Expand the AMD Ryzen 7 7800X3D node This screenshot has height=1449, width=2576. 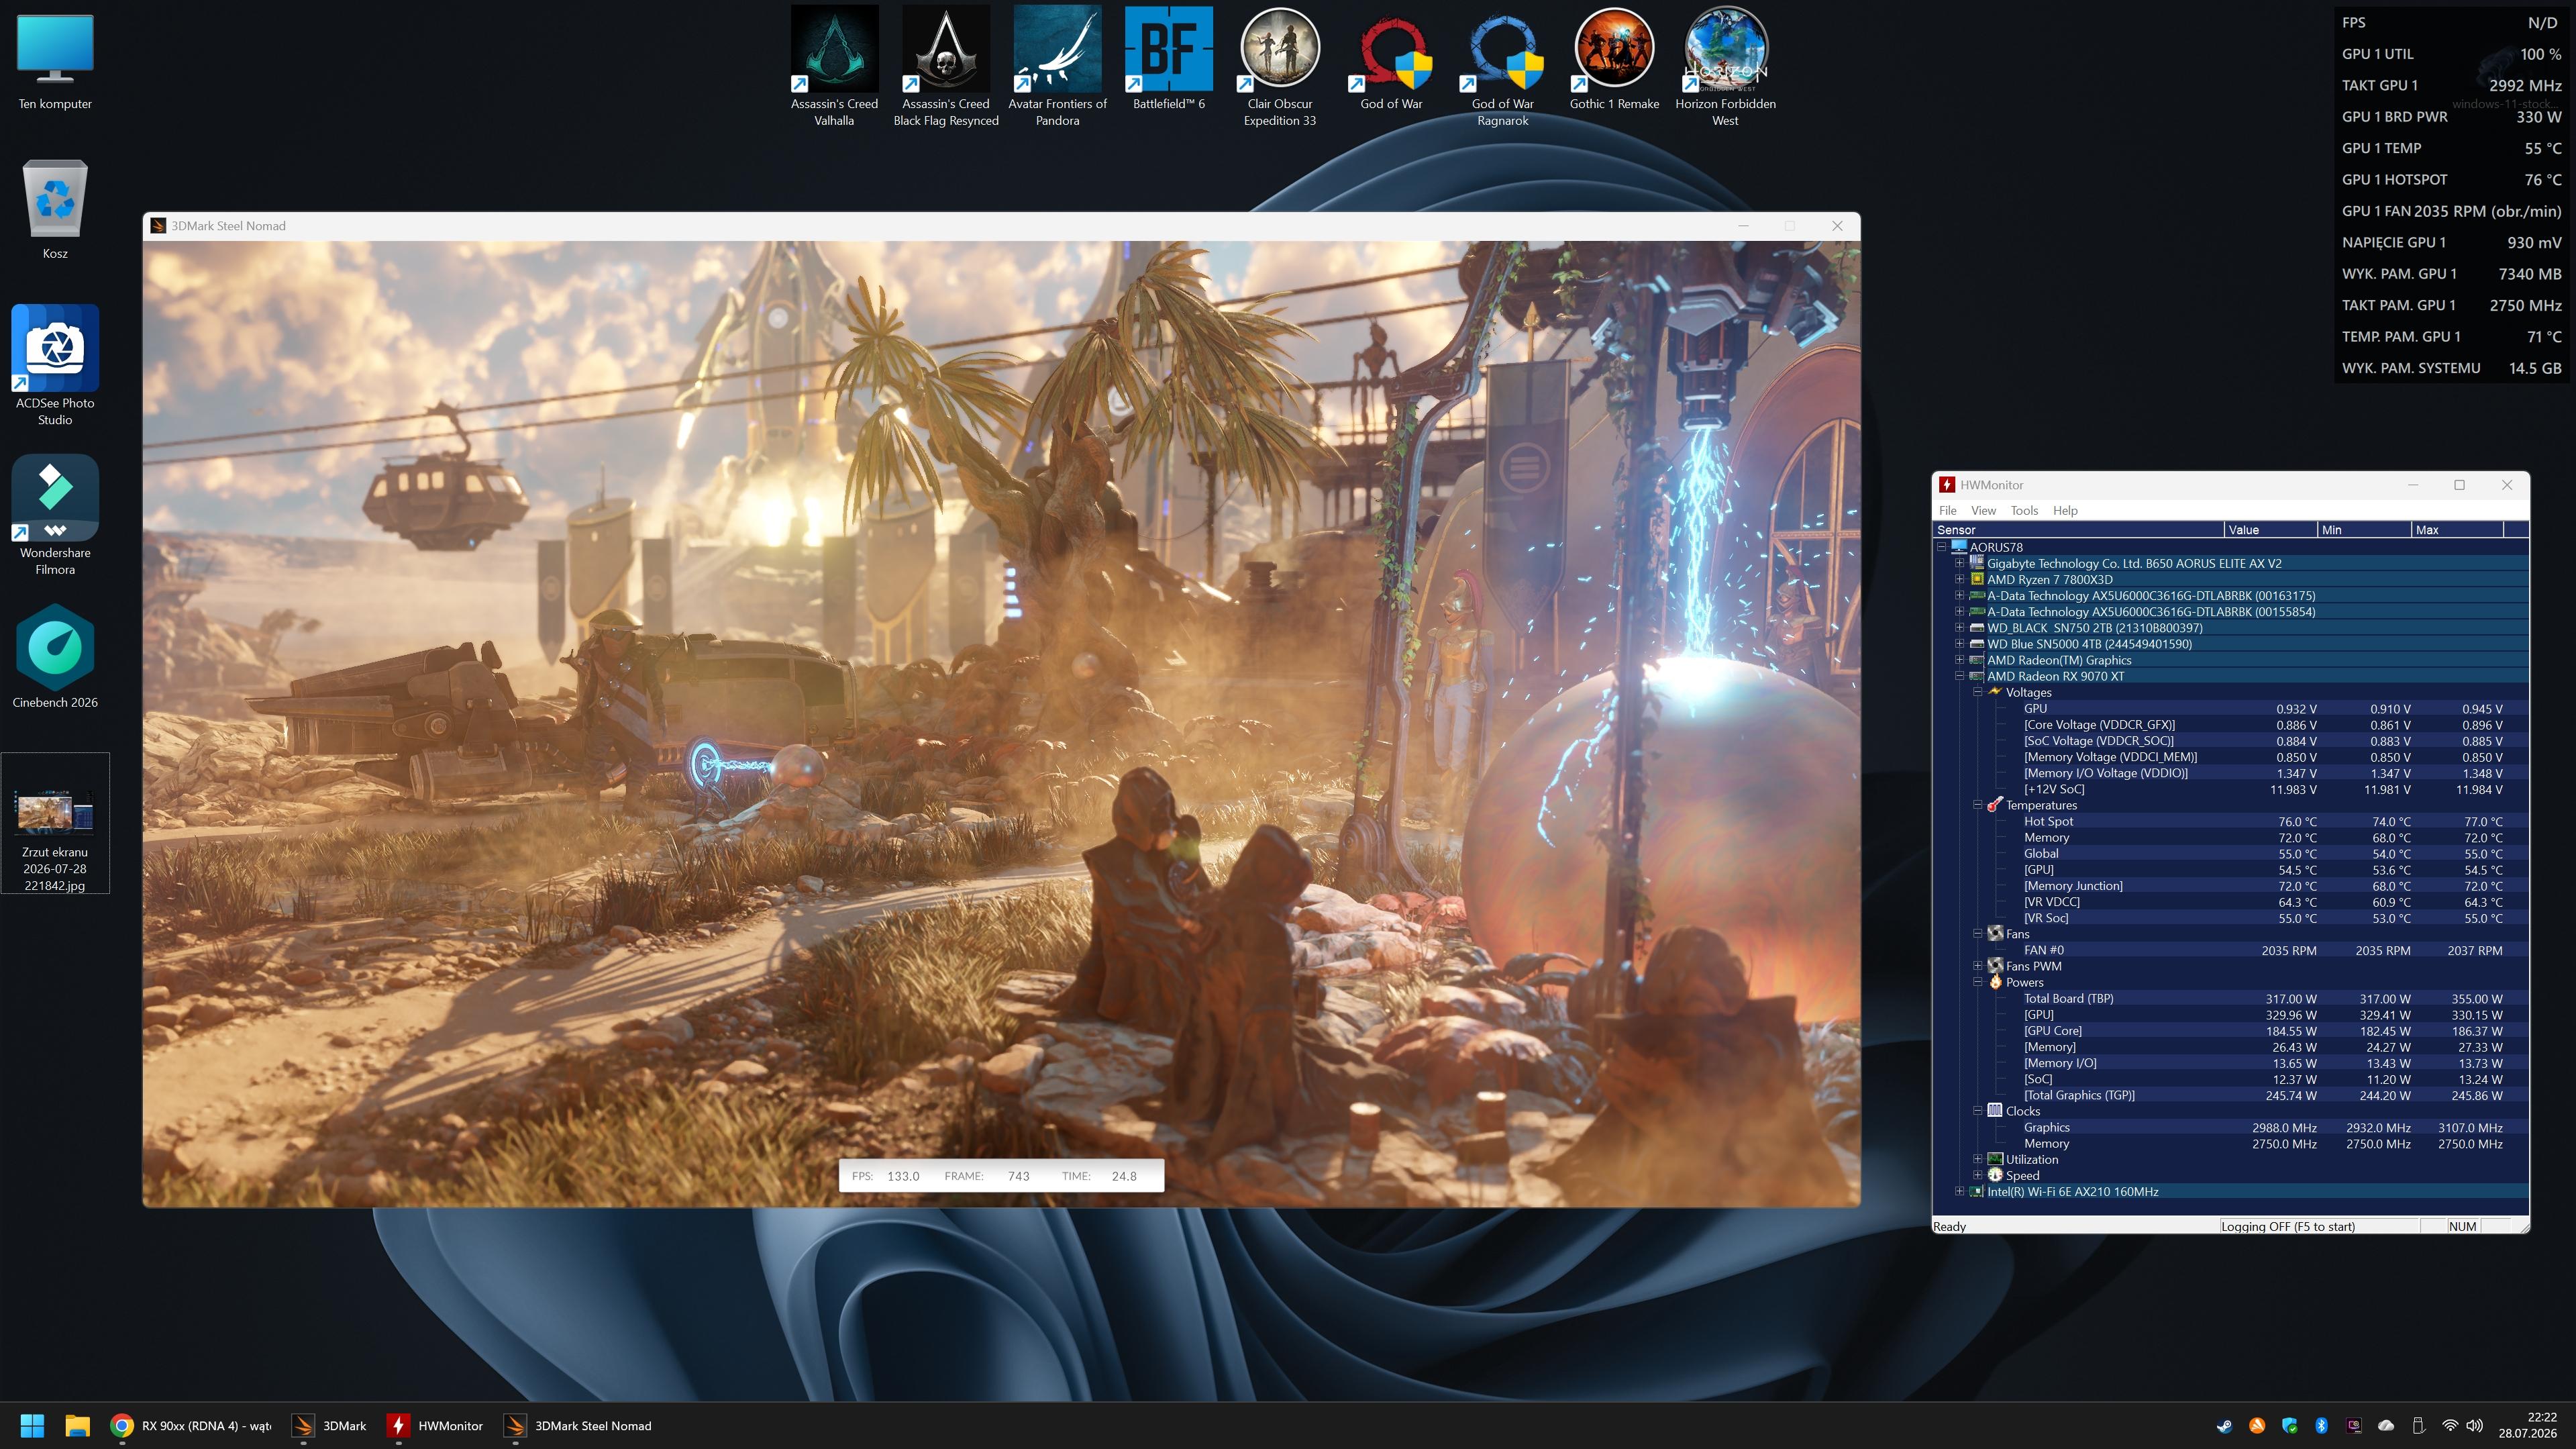pyautogui.click(x=1960, y=579)
